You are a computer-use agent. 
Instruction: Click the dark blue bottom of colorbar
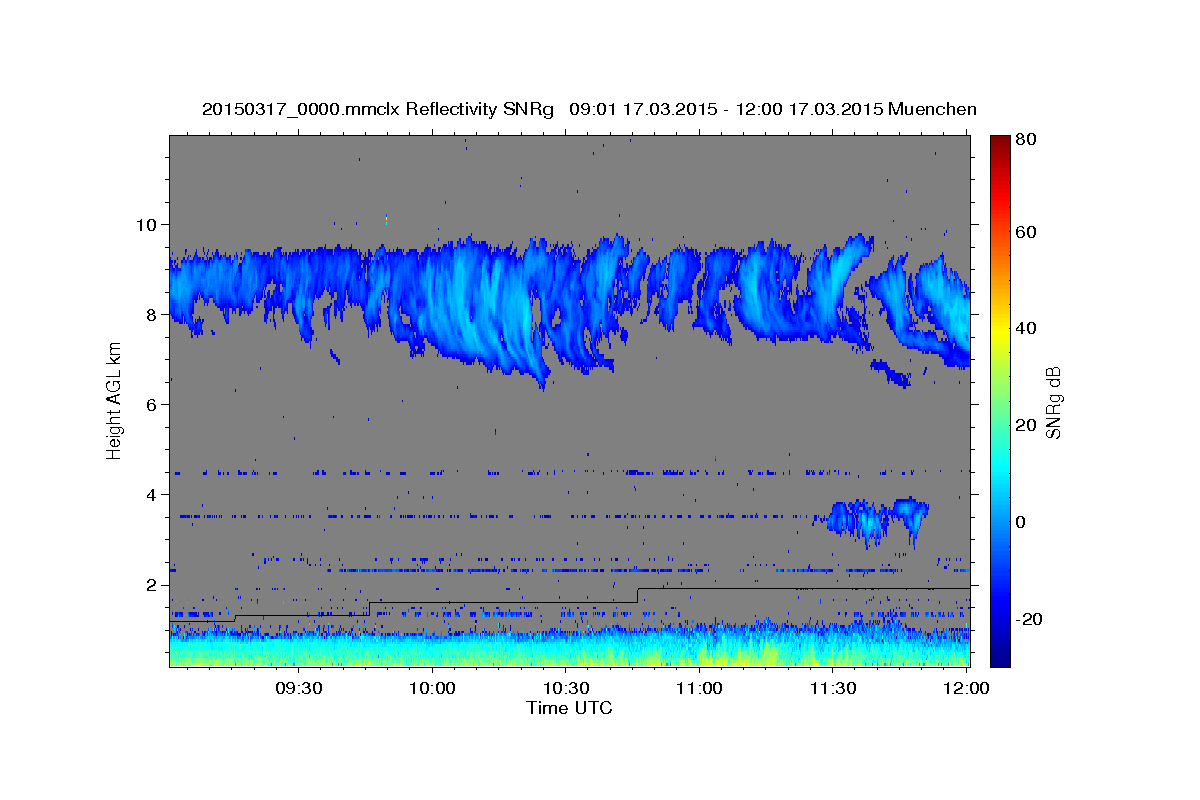coord(999,655)
